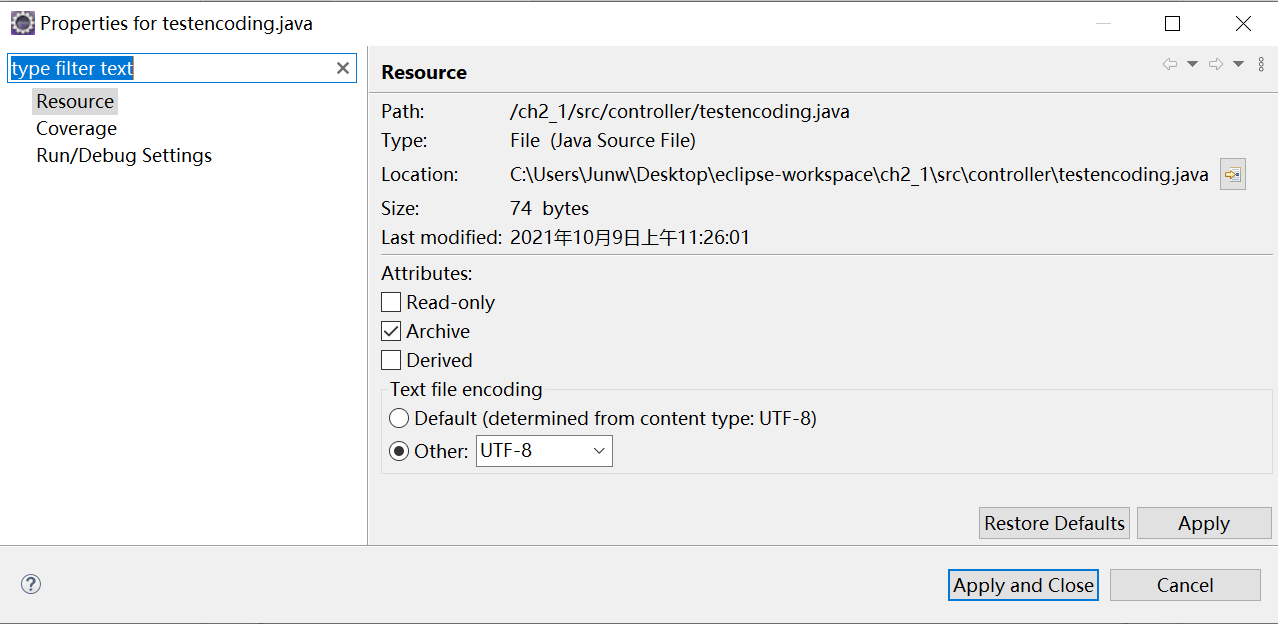
Task: Click the Show In System Explorer icon
Action: [x=1232, y=174]
